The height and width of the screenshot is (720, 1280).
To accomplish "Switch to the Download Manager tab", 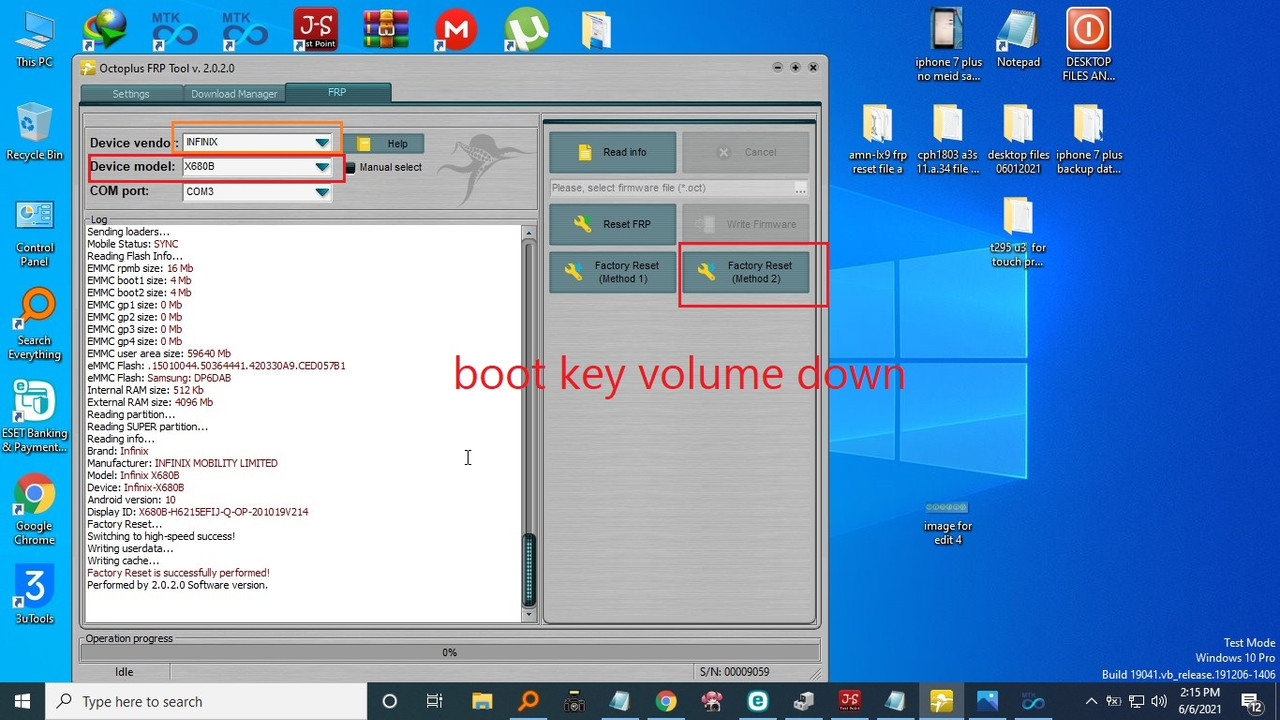I will click(x=234, y=94).
